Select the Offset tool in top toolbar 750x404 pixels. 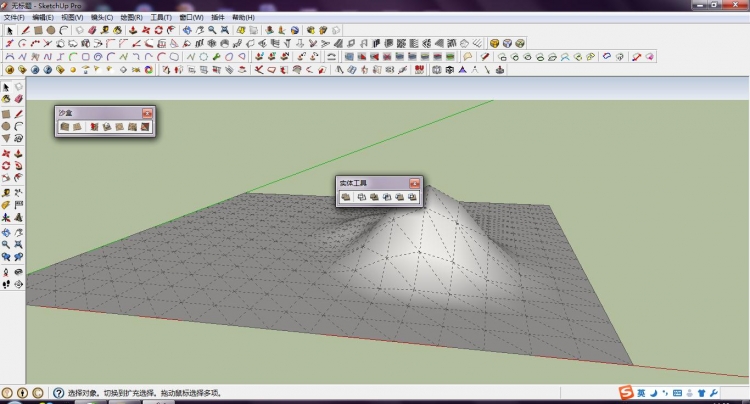pos(171,30)
